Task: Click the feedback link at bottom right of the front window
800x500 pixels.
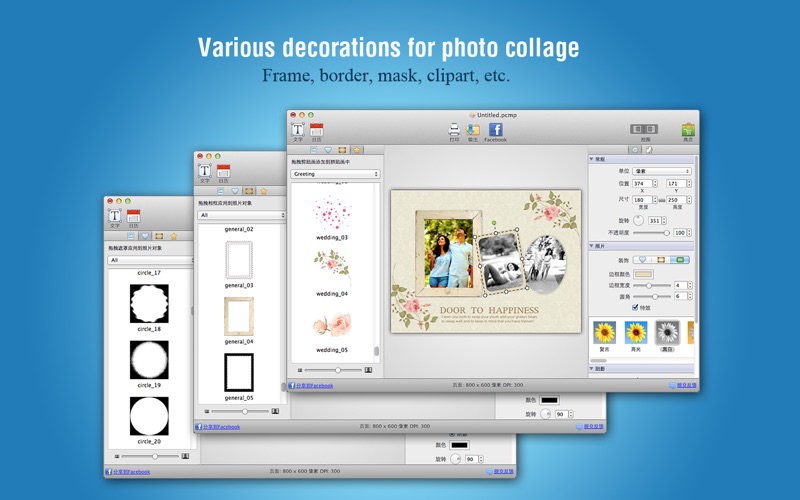Action: tap(683, 385)
